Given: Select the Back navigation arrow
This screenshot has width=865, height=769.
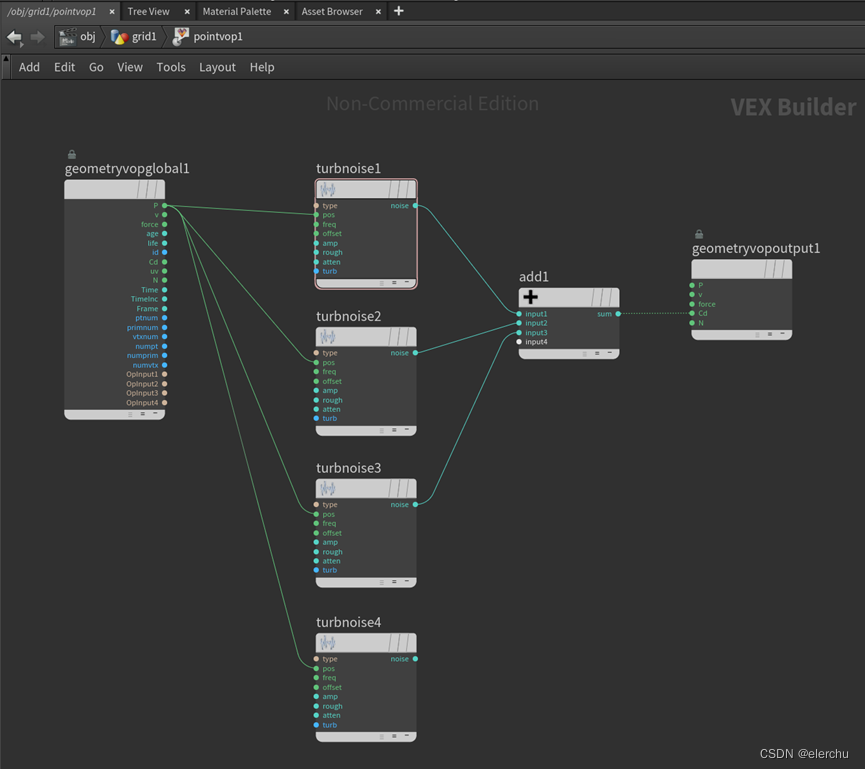Looking at the screenshot, I should (x=14, y=37).
